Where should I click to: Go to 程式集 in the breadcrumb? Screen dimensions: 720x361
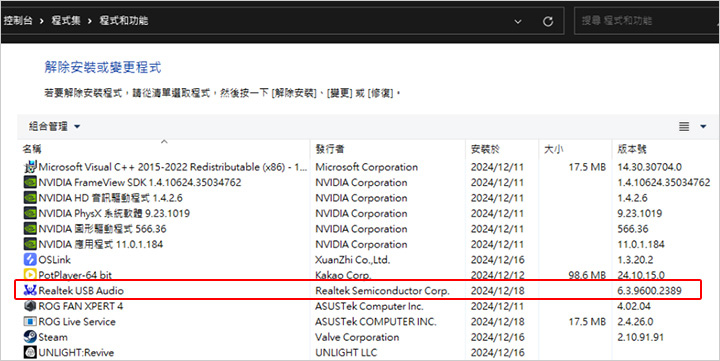[x=66, y=21]
